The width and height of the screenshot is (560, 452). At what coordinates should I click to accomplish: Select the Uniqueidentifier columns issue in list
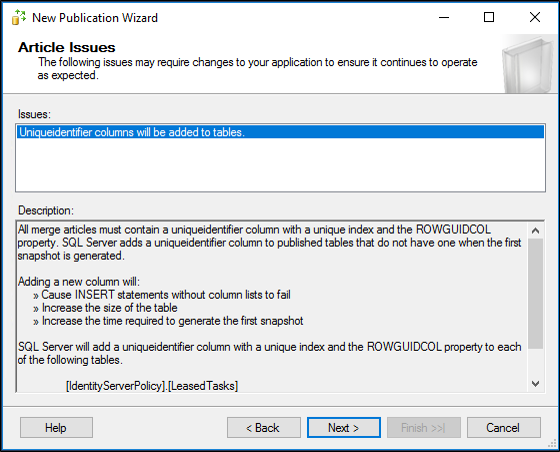click(x=280, y=132)
